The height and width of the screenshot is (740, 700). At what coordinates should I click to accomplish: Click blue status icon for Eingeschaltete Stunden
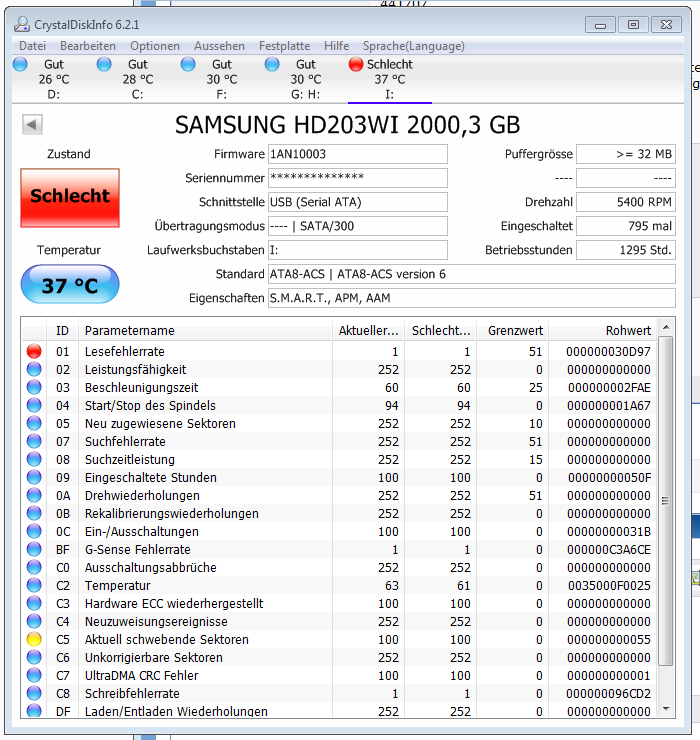click(34, 477)
